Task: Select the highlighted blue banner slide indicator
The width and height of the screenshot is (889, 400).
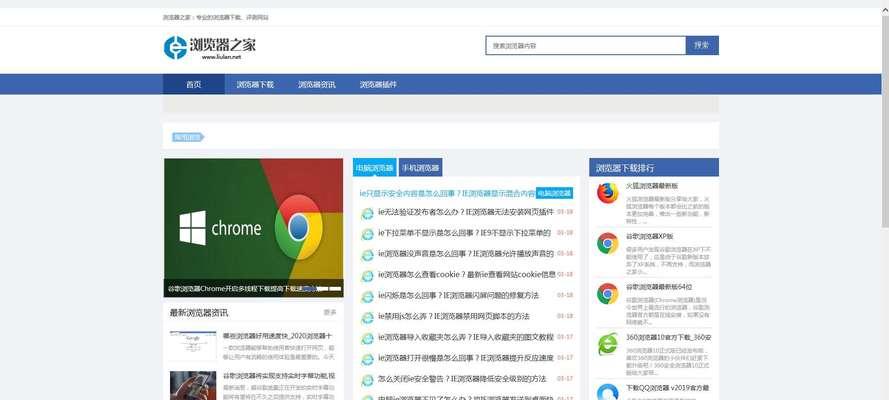Action: pos(311,289)
